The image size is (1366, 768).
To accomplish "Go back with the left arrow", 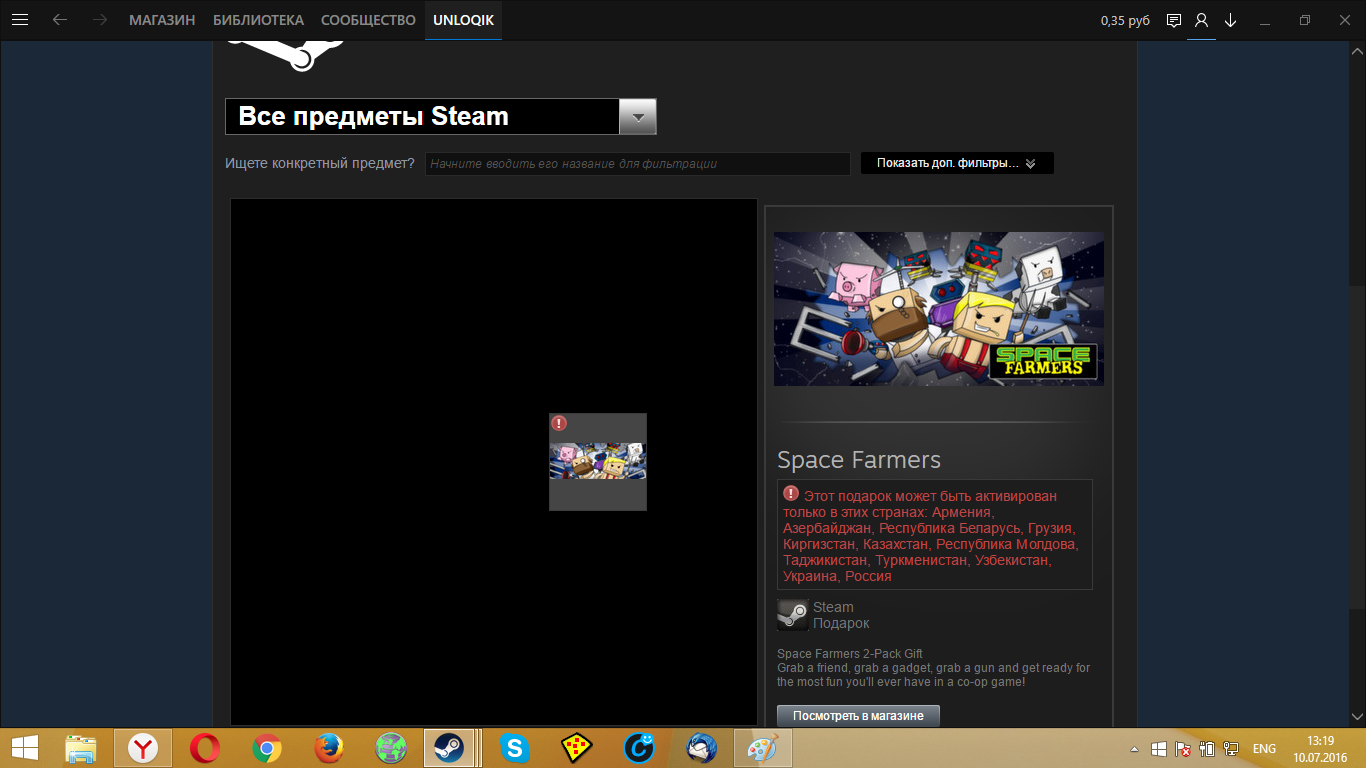I will coord(60,20).
